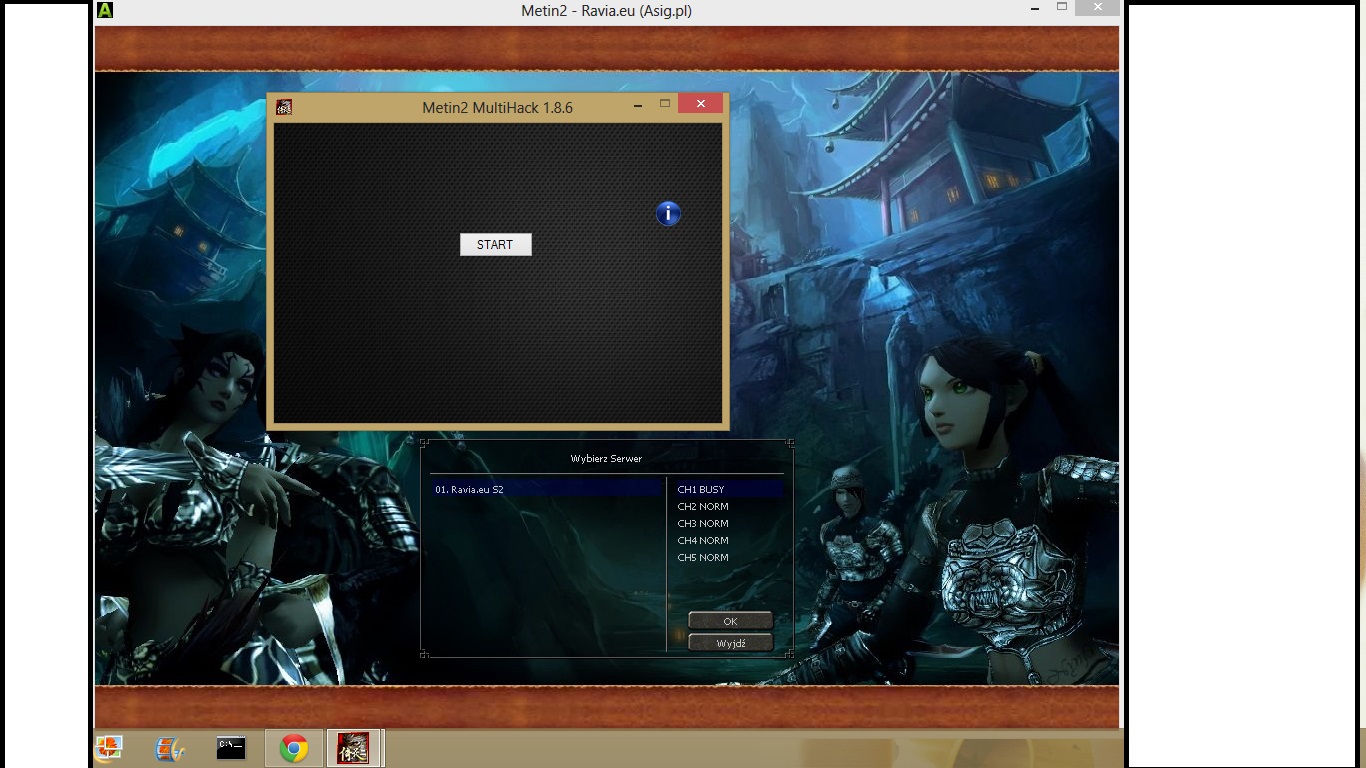Screen dimensions: 1366x768
Task: Select server 01. Ravia.eu S2
Action: 548,490
